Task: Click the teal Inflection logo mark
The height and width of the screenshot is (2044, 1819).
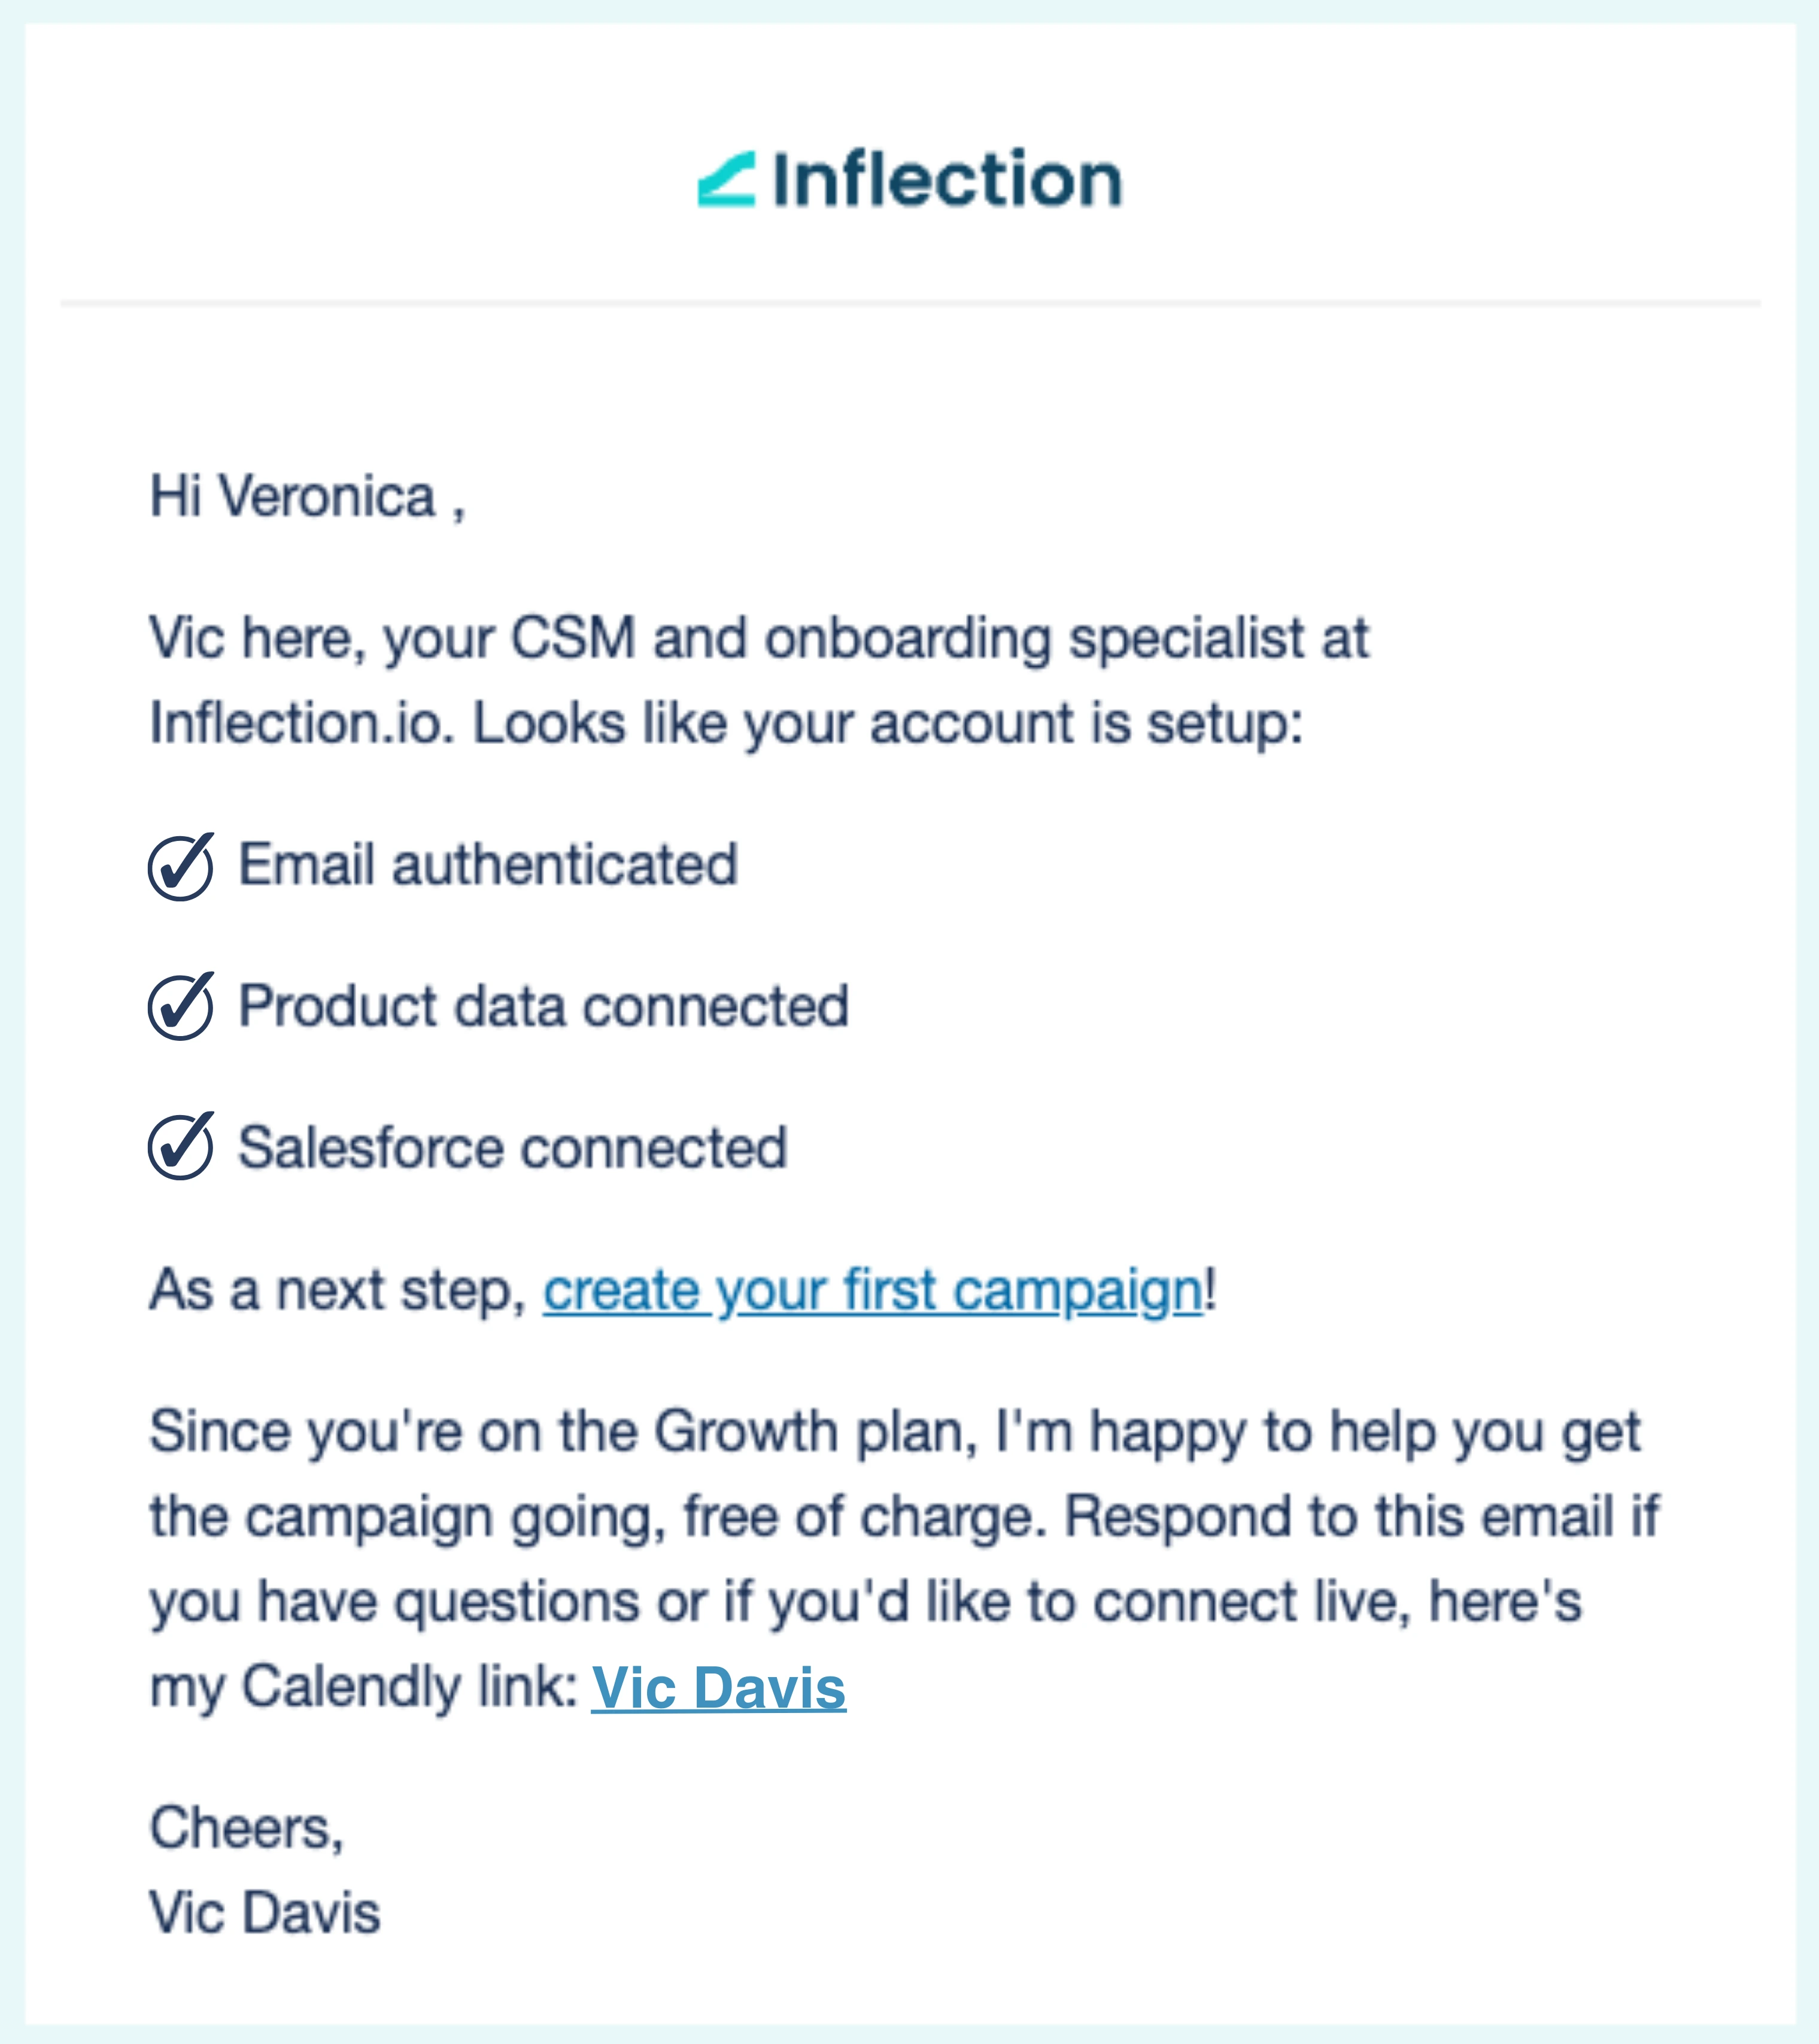Action: 726,180
